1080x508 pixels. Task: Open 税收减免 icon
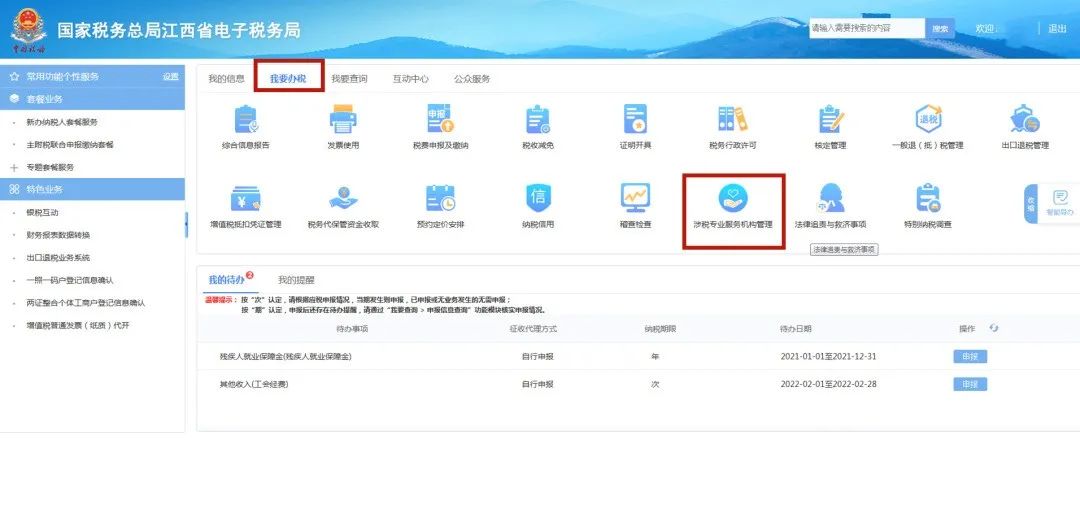[x=537, y=119]
